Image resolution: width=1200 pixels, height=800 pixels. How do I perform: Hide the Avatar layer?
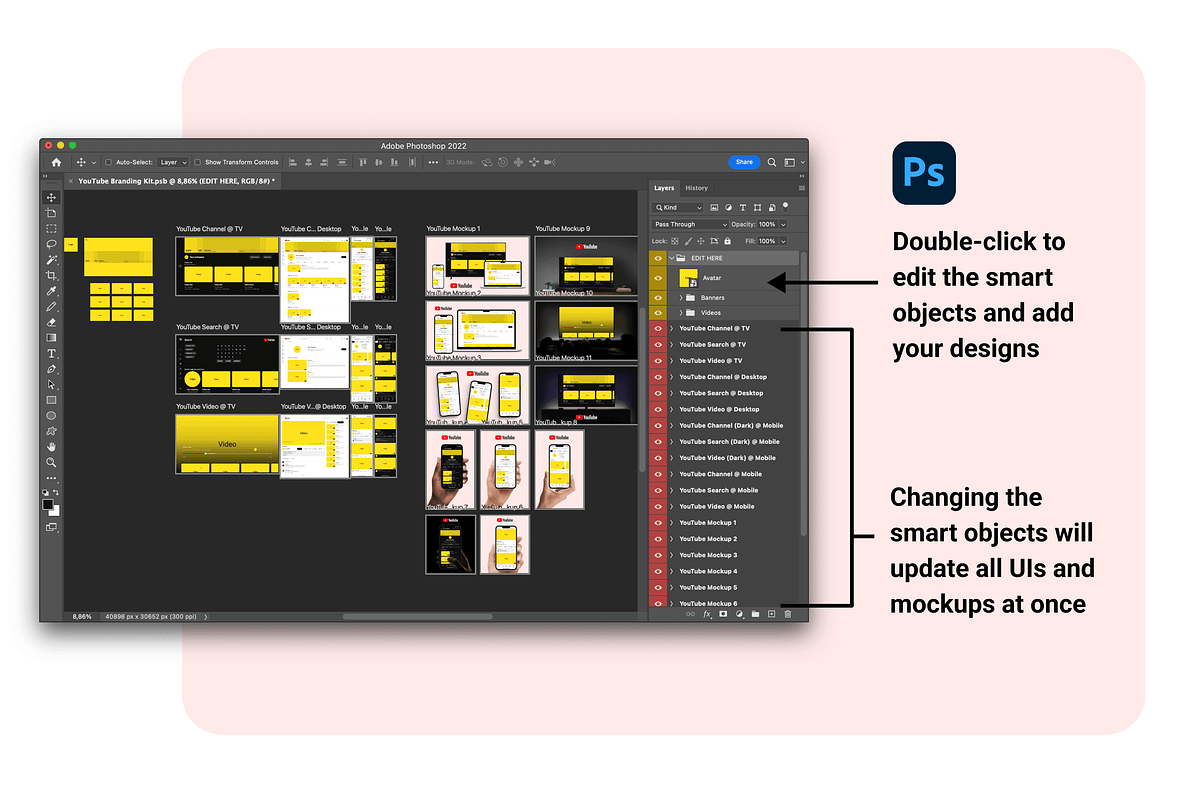(x=658, y=278)
